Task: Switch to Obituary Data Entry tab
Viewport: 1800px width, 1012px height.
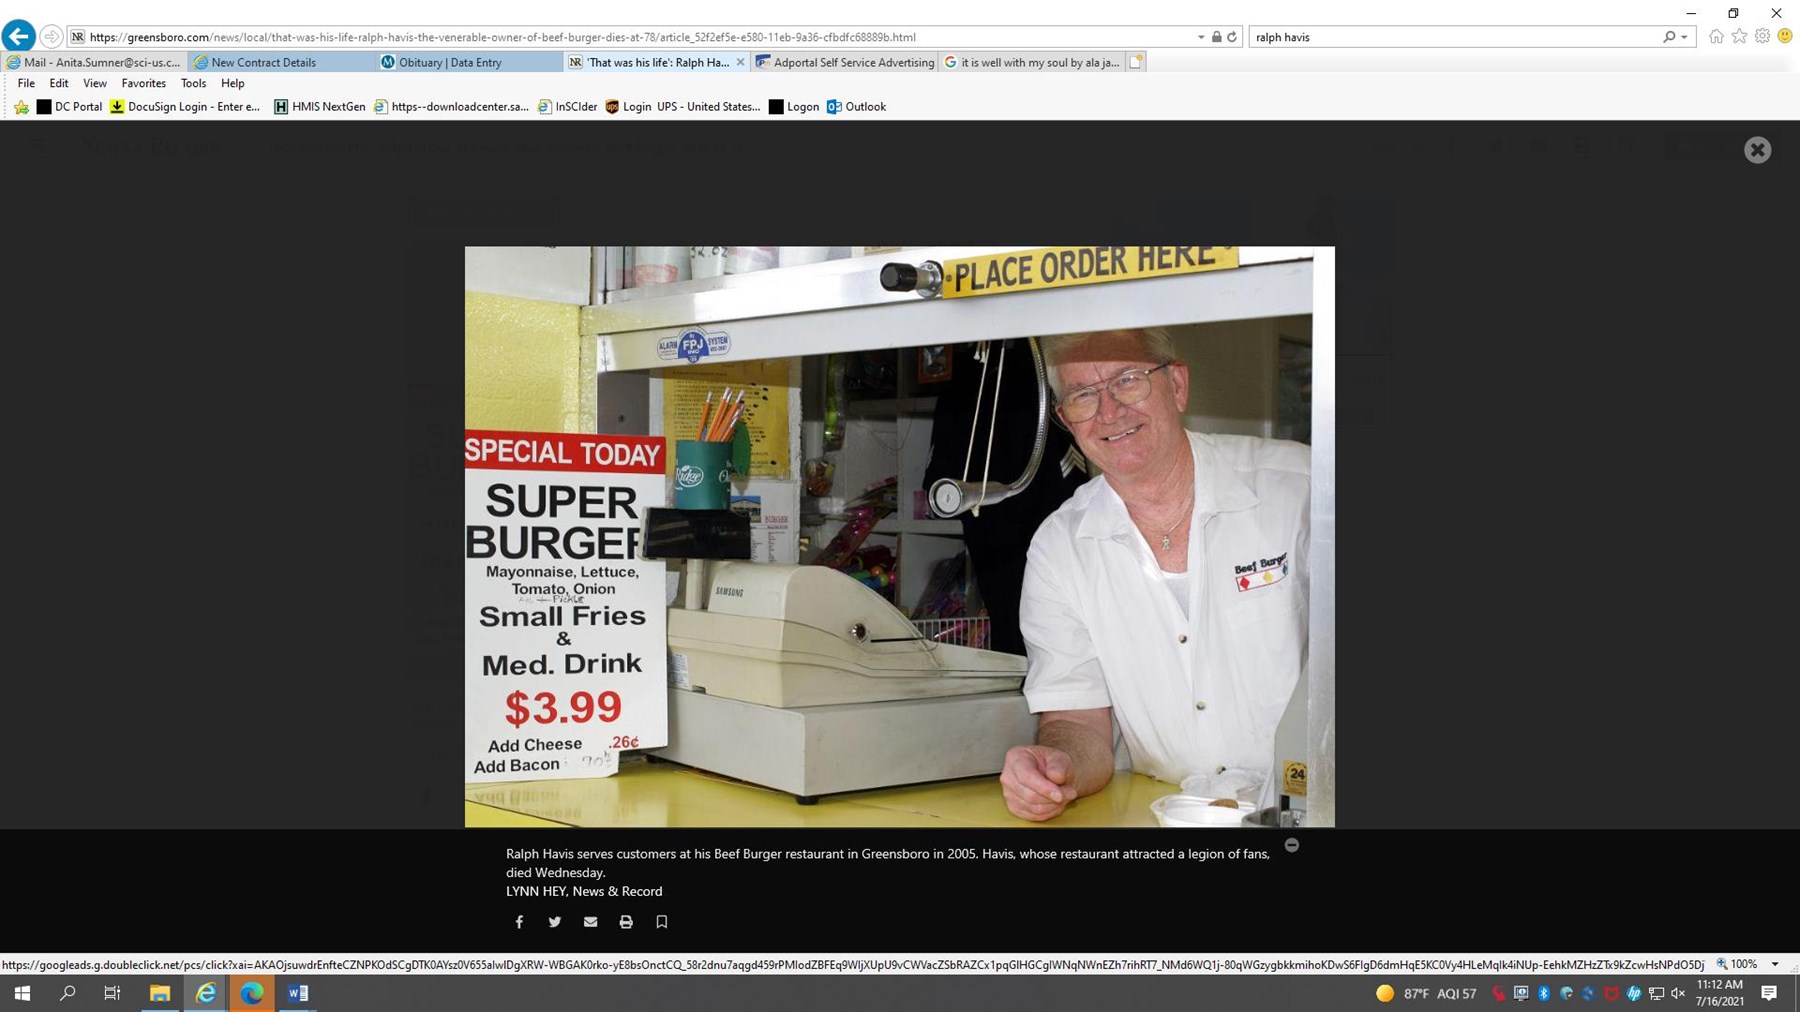Action: (x=450, y=62)
